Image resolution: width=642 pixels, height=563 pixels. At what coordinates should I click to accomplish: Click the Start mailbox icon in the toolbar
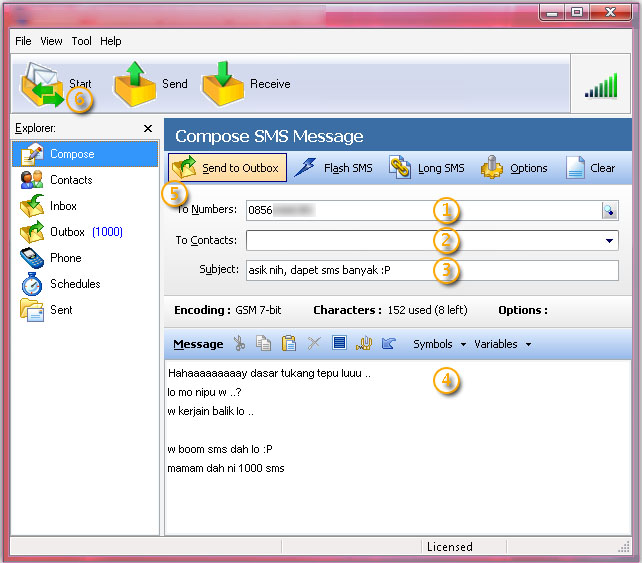(x=41, y=84)
